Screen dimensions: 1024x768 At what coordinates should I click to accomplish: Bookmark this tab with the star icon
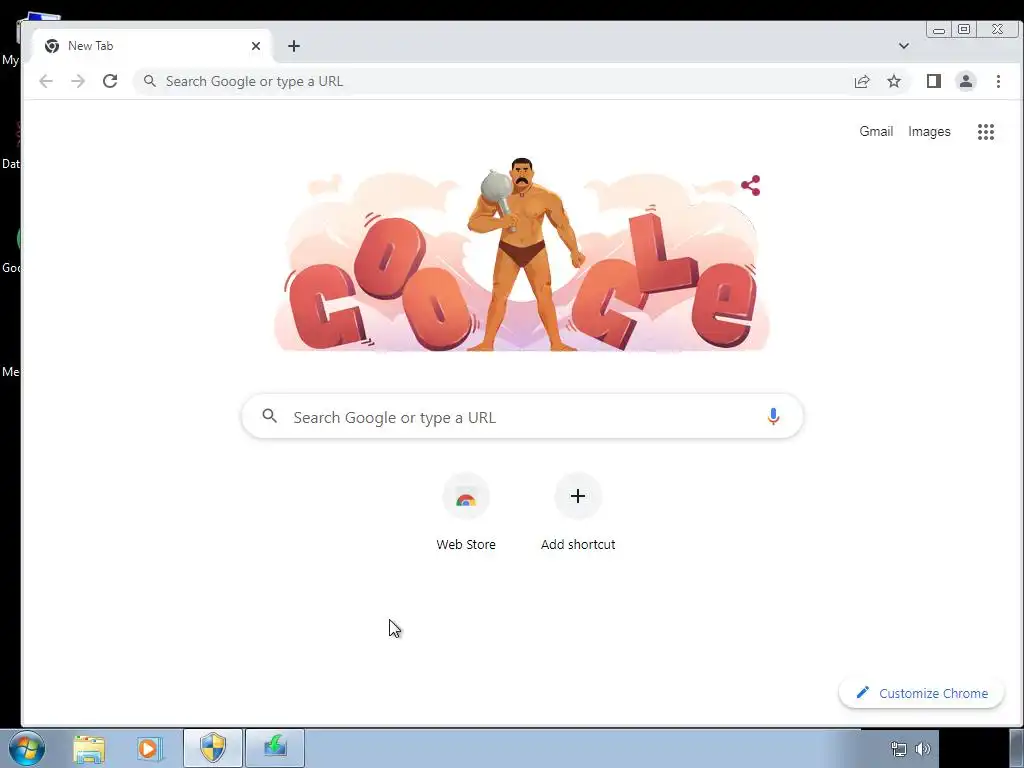(x=894, y=81)
